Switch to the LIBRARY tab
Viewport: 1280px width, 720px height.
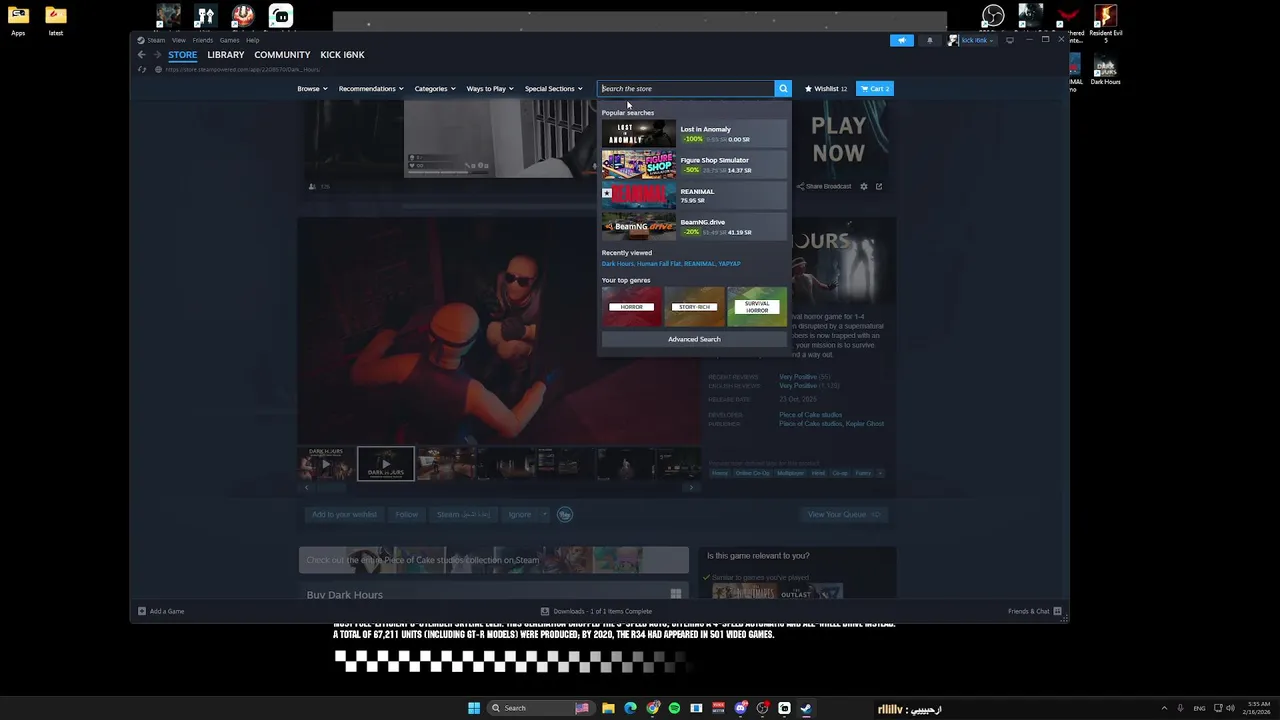pyautogui.click(x=226, y=55)
